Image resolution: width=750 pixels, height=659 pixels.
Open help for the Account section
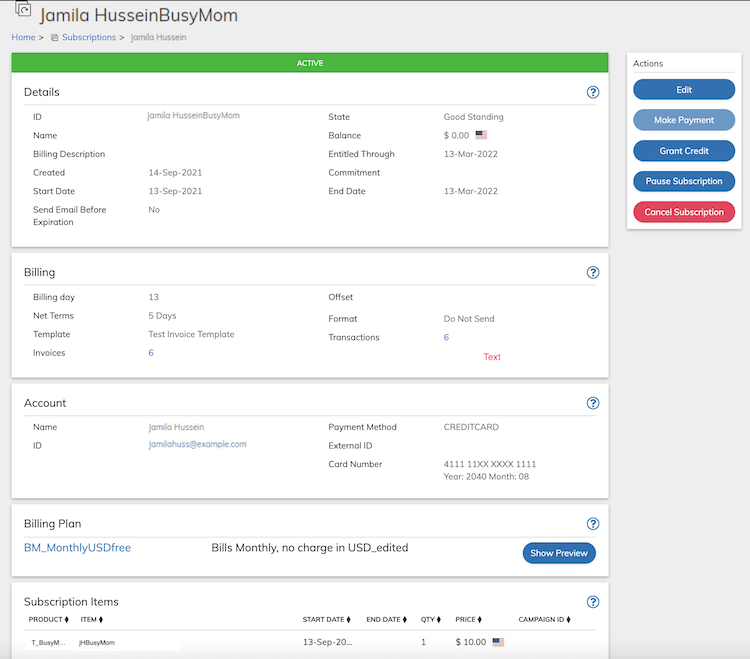click(x=593, y=403)
